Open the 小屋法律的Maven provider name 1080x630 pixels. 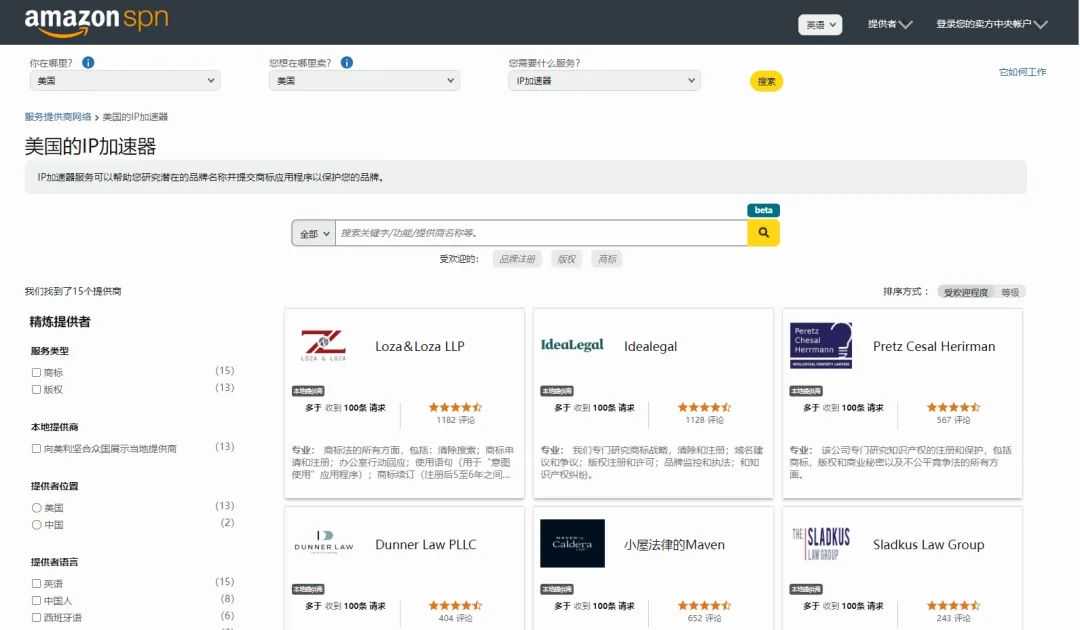tap(674, 545)
